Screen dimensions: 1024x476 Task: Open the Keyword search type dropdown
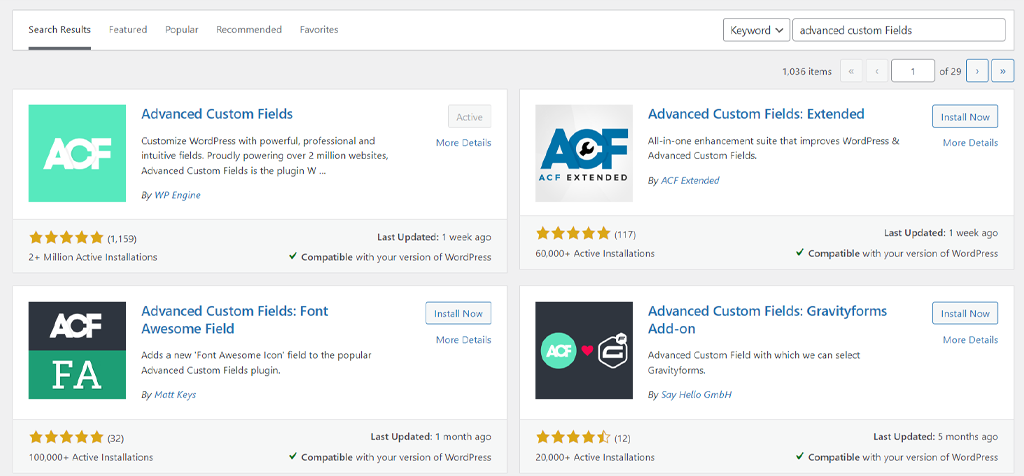[756, 30]
